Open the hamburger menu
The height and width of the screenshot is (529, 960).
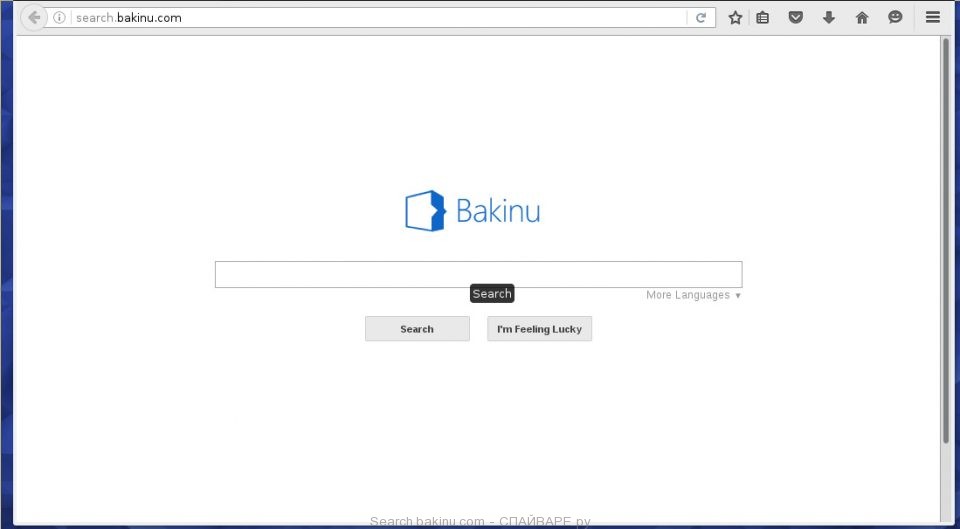[932, 18]
